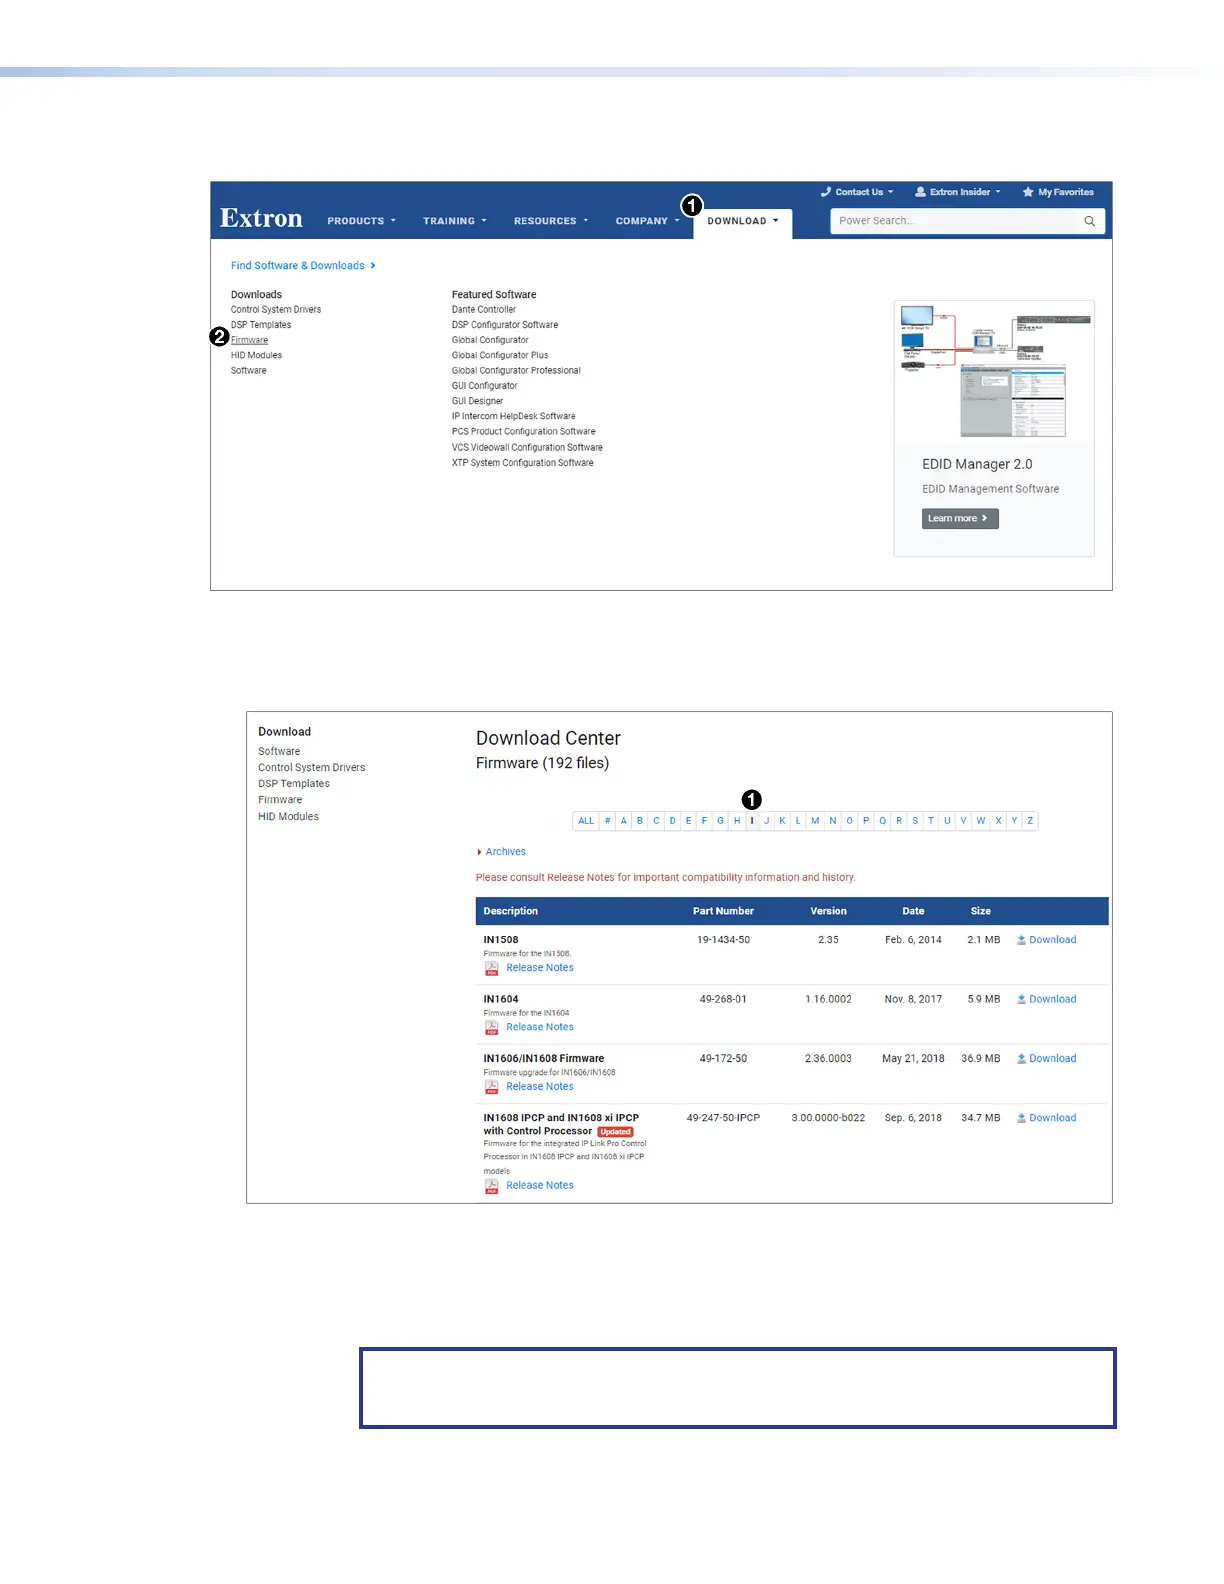Click the Part Number column header
The height and width of the screenshot is (1584, 1224).
pyautogui.click(x=723, y=912)
